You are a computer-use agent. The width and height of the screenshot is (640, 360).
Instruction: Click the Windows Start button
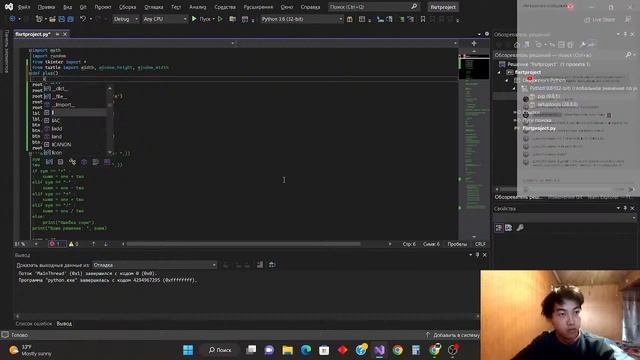coord(188,350)
